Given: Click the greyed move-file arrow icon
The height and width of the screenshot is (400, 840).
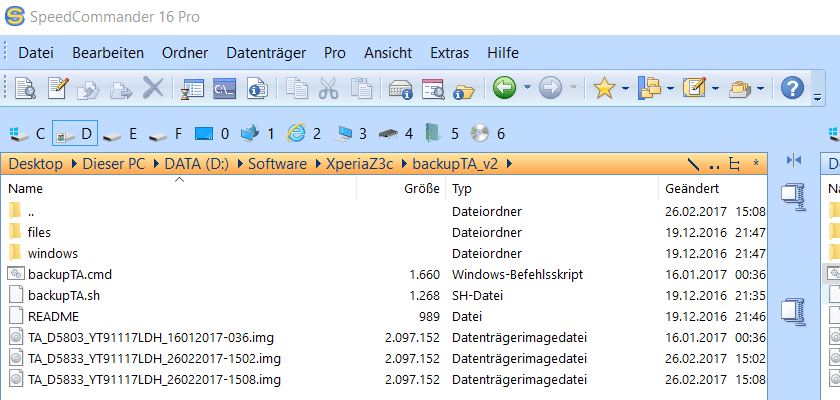Looking at the screenshot, I should [121, 90].
